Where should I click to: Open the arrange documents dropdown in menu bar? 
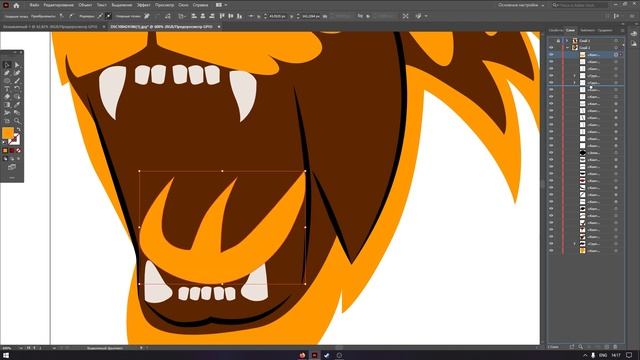(222, 5)
